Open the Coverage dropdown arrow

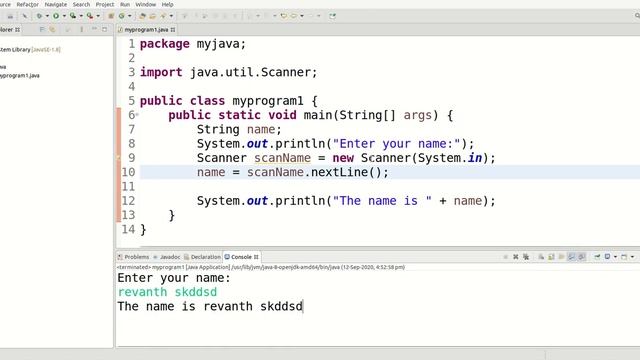coord(81,16)
